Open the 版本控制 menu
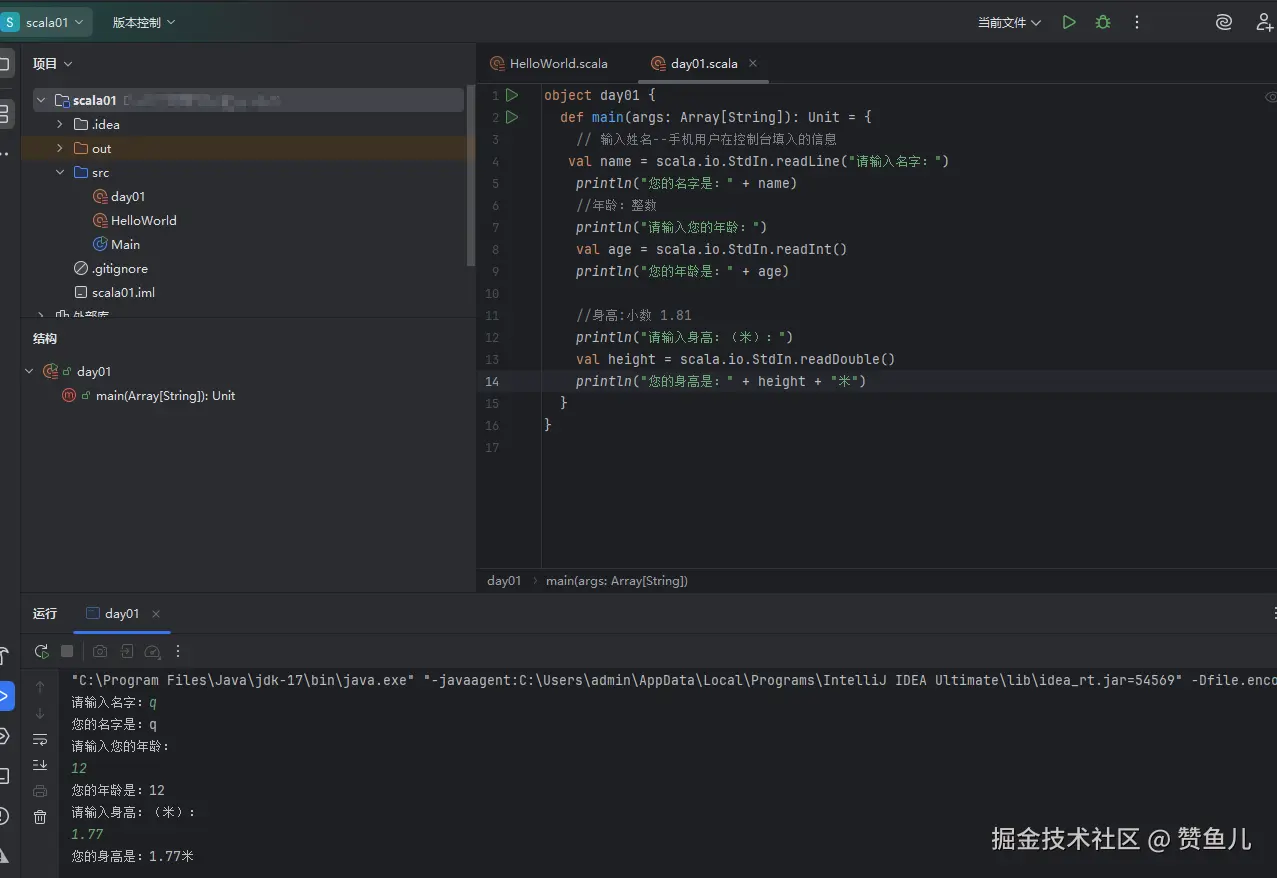 coord(140,21)
